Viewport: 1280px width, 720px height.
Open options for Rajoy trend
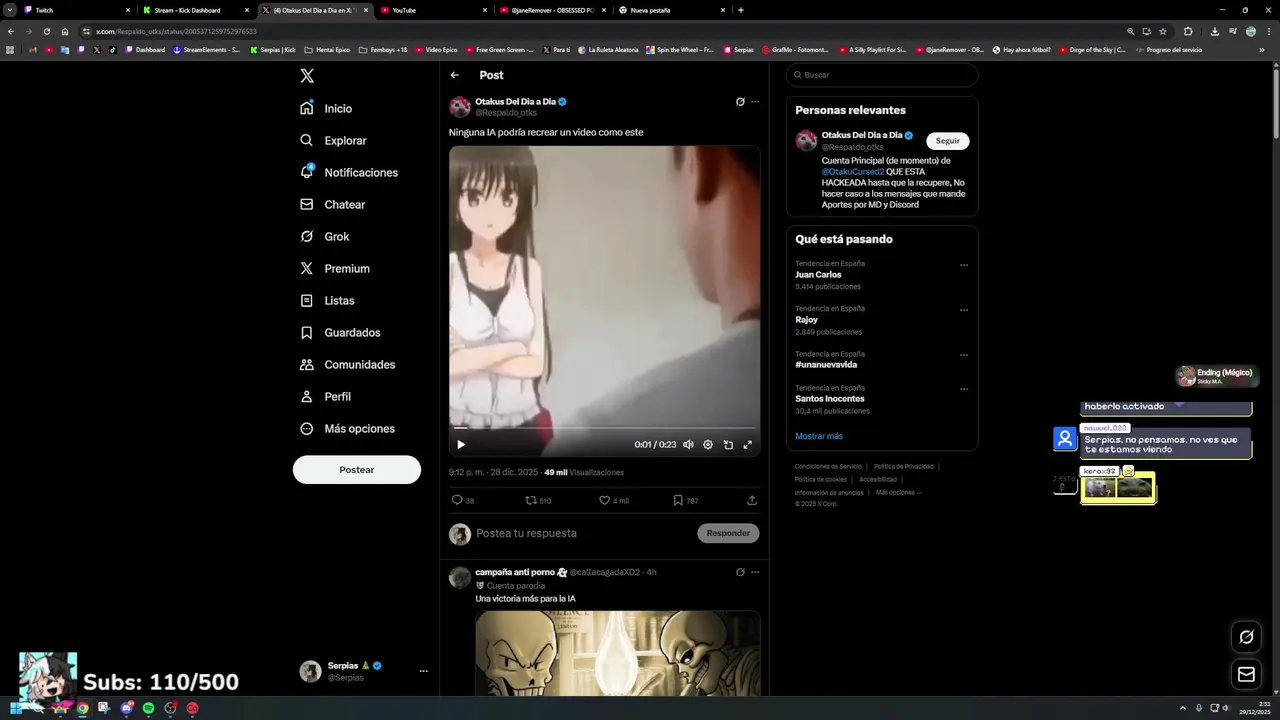tap(964, 310)
